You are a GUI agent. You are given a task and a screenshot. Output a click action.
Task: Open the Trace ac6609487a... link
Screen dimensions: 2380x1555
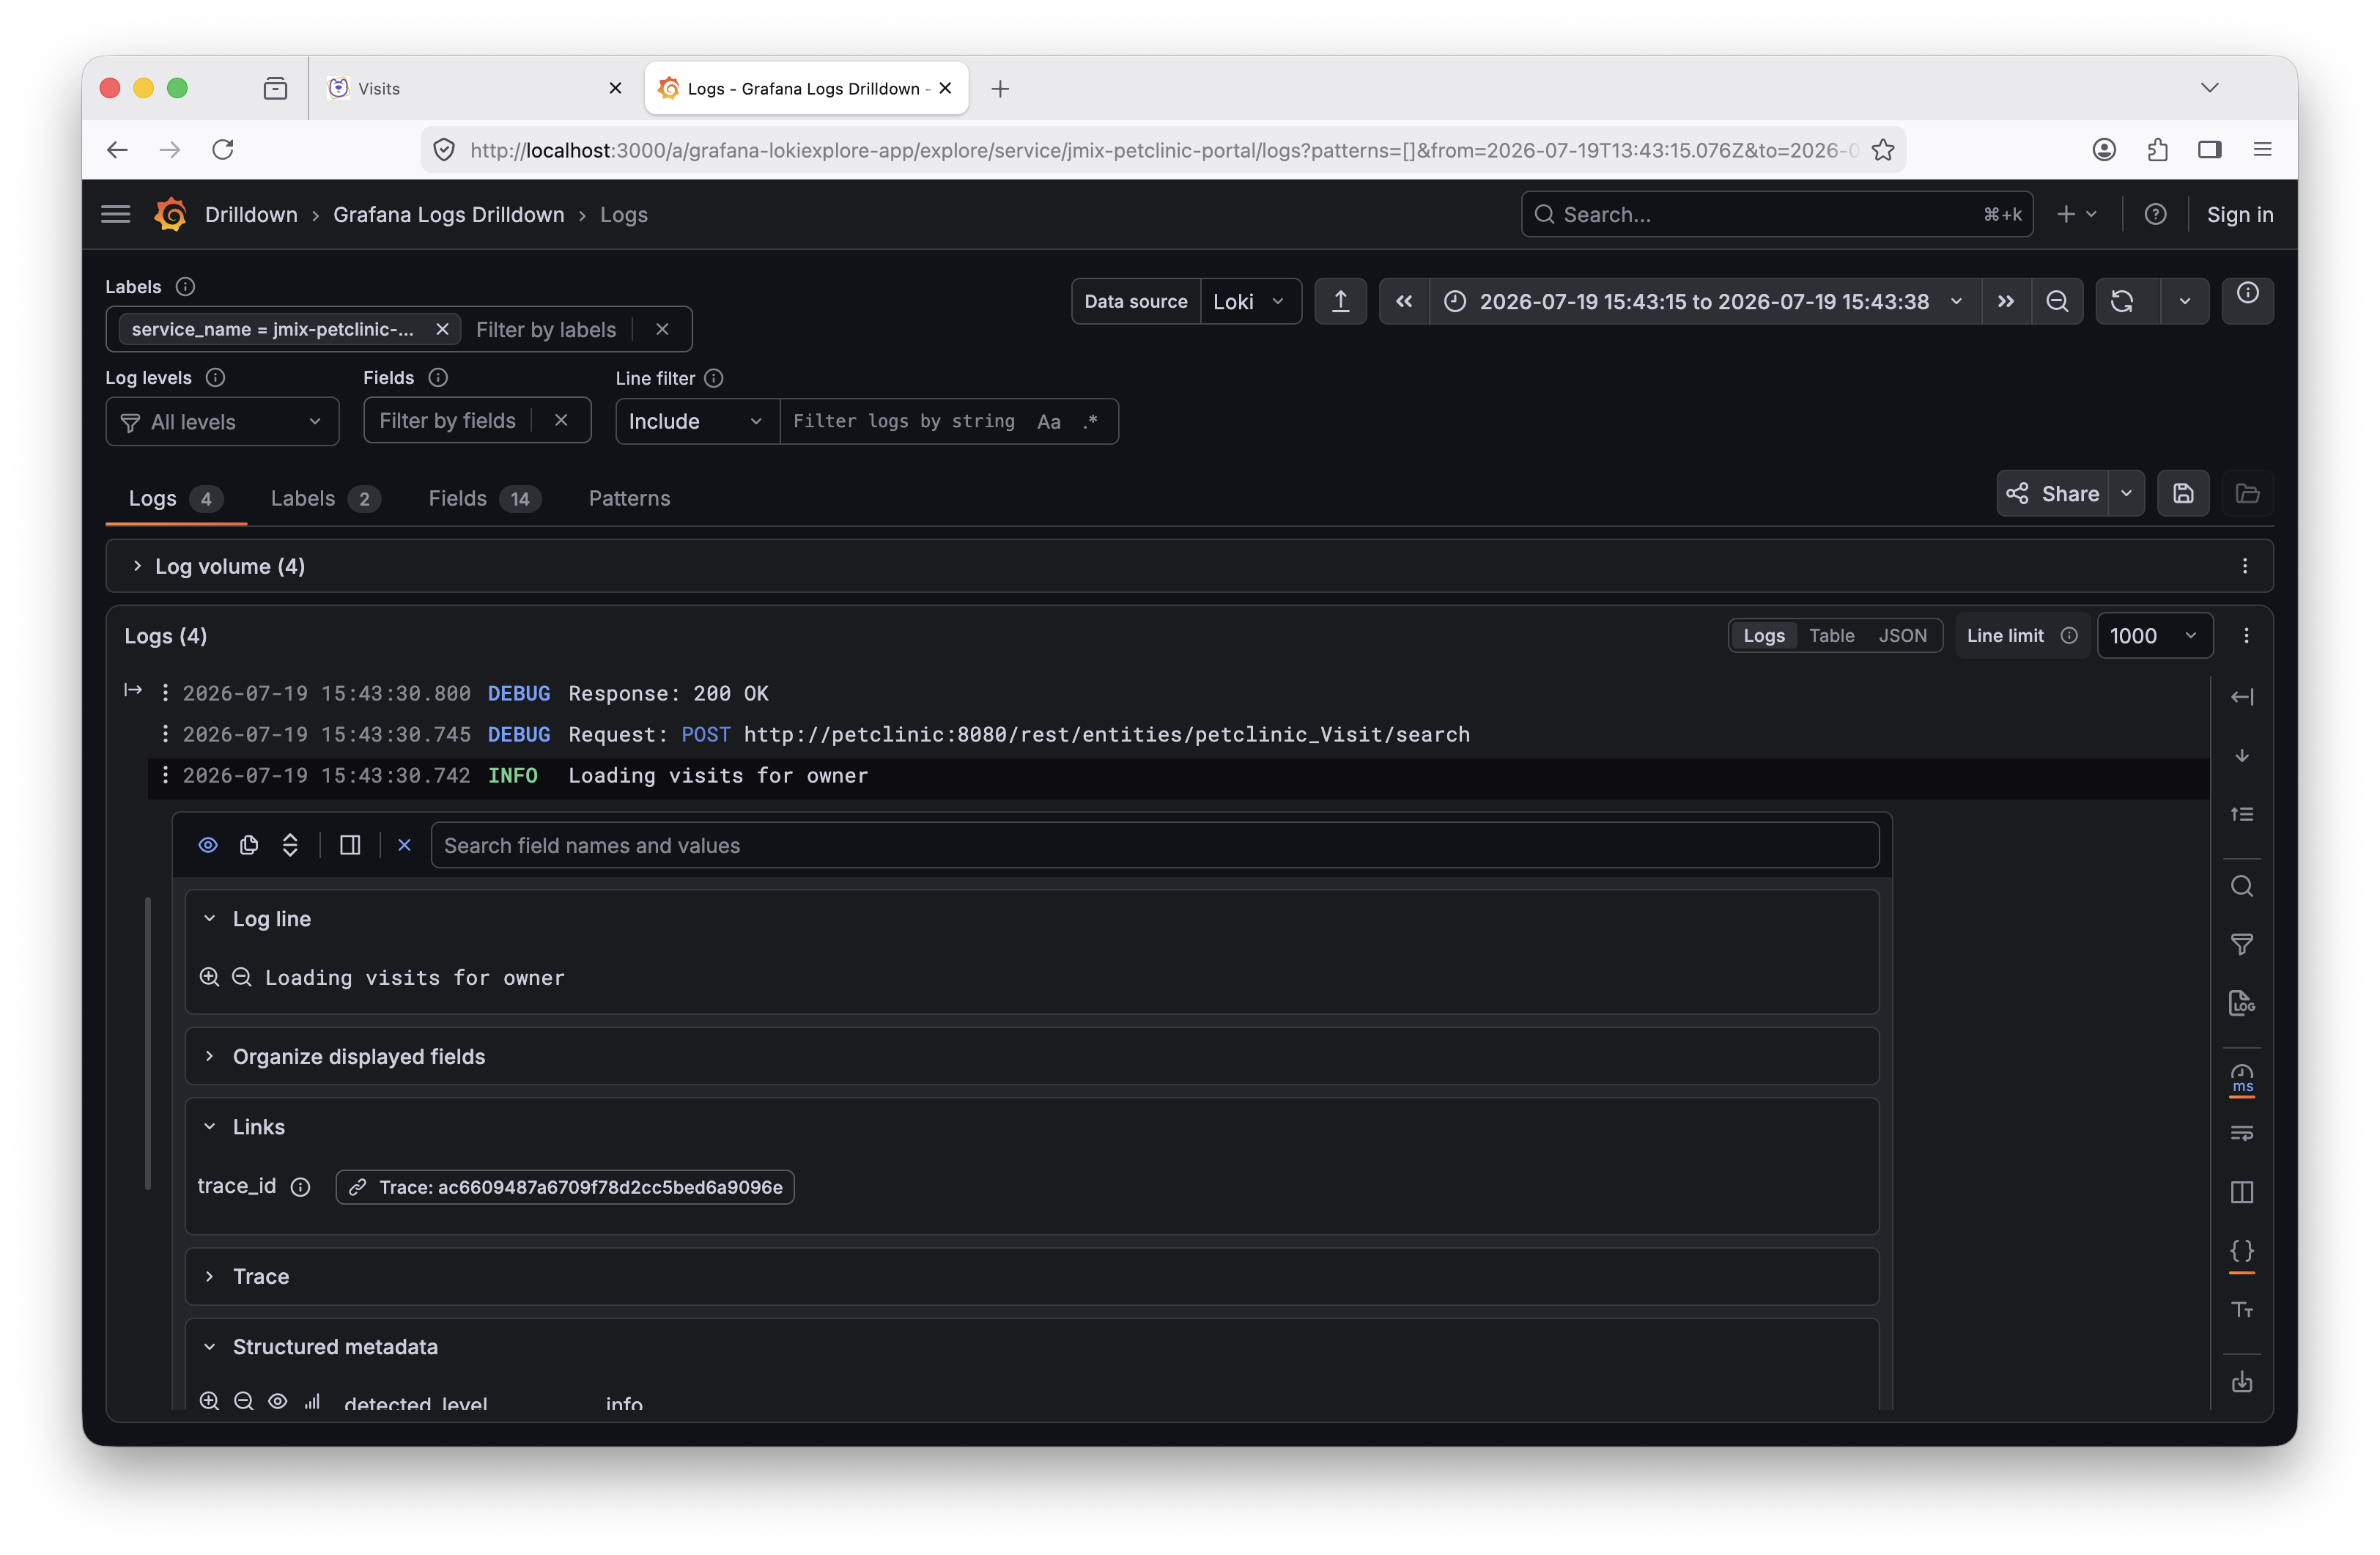[x=565, y=1187]
